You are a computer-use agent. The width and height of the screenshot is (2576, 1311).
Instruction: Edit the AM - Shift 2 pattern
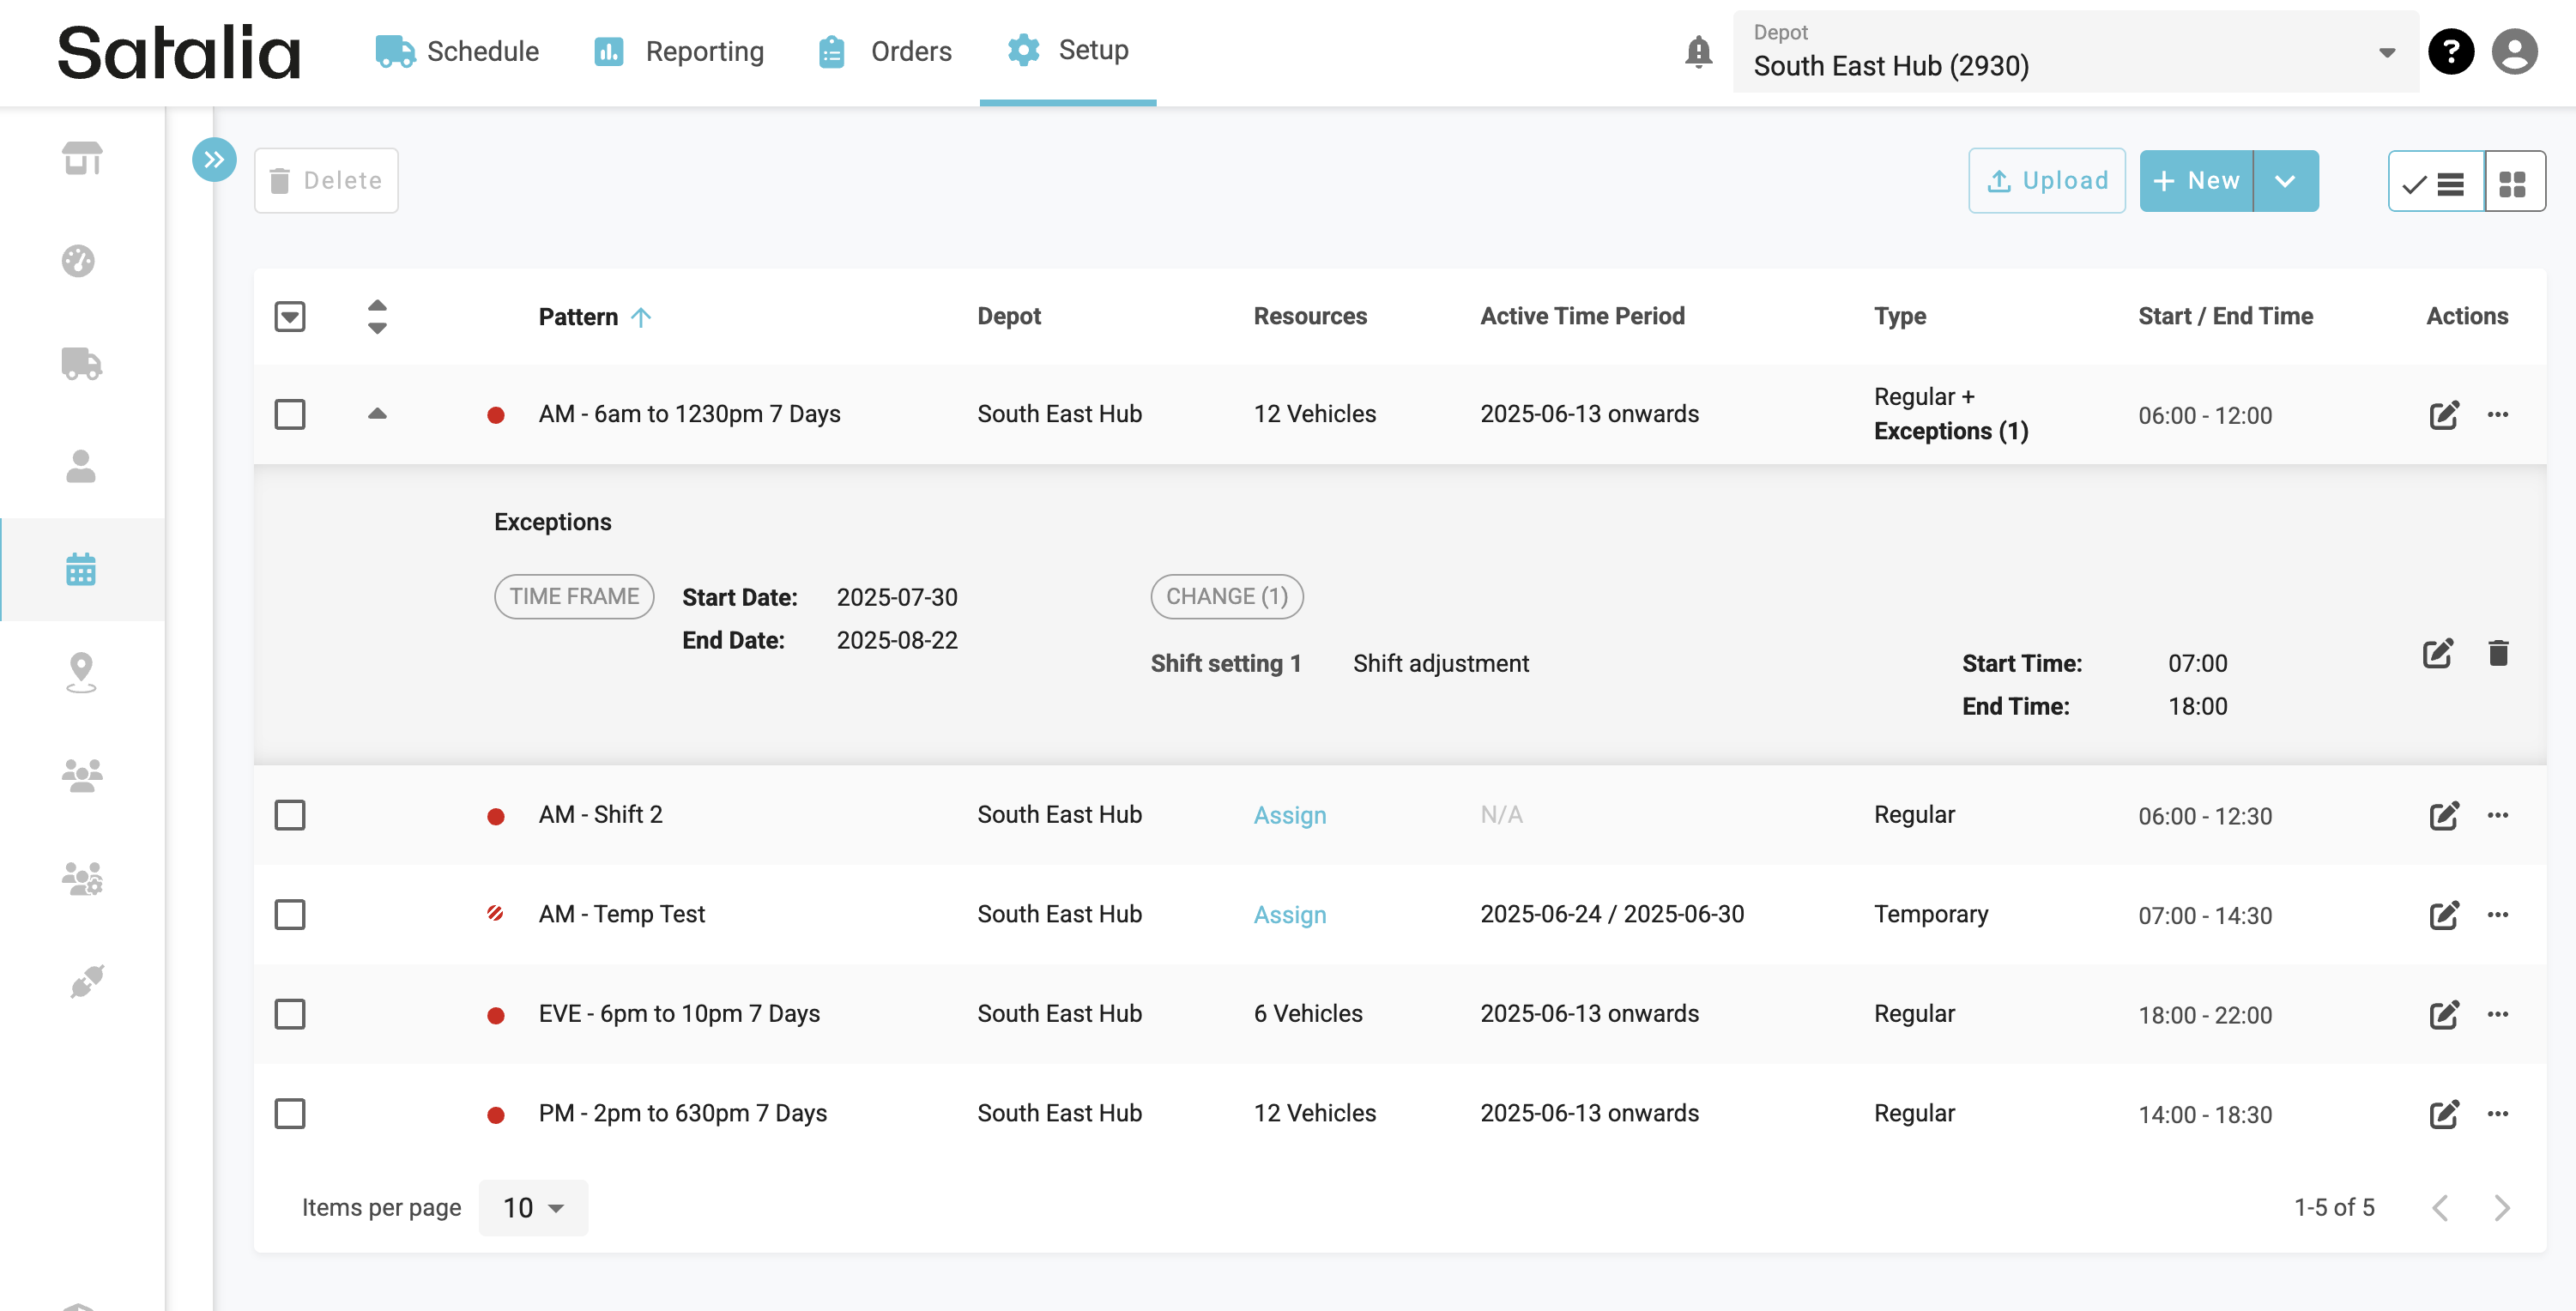(2443, 815)
